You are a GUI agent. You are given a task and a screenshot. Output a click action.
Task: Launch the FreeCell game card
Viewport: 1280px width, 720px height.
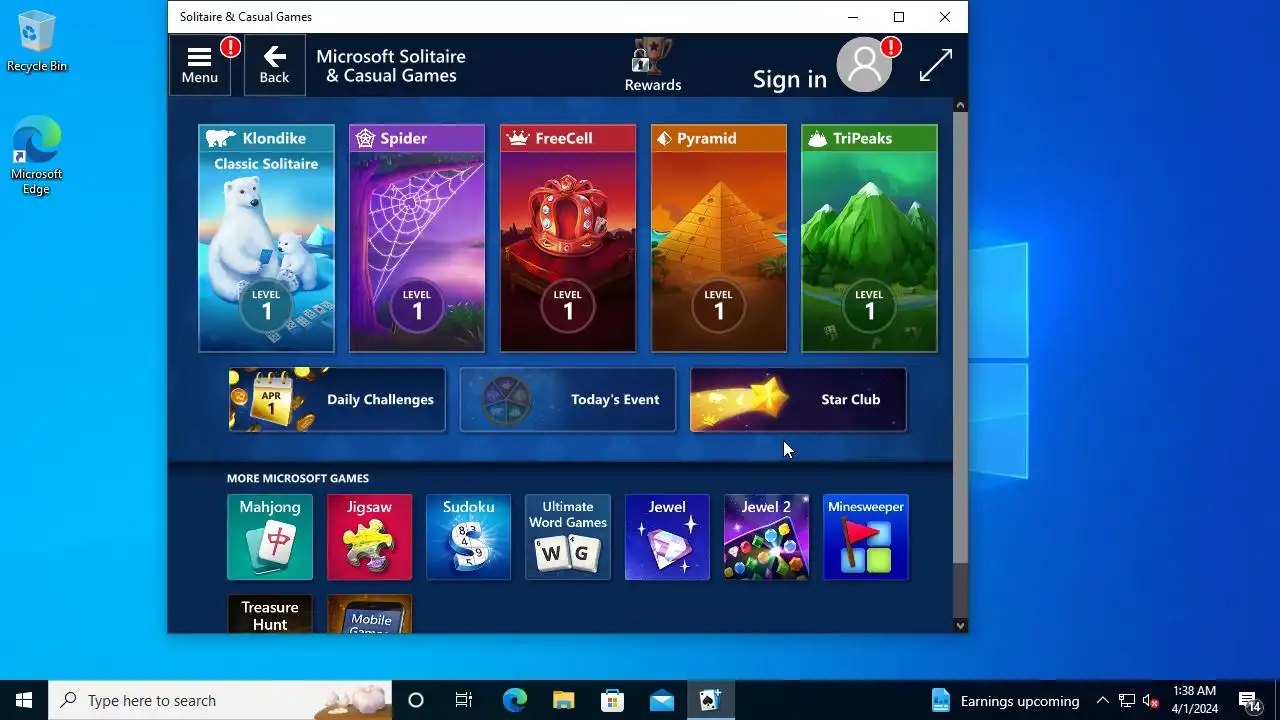click(568, 238)
